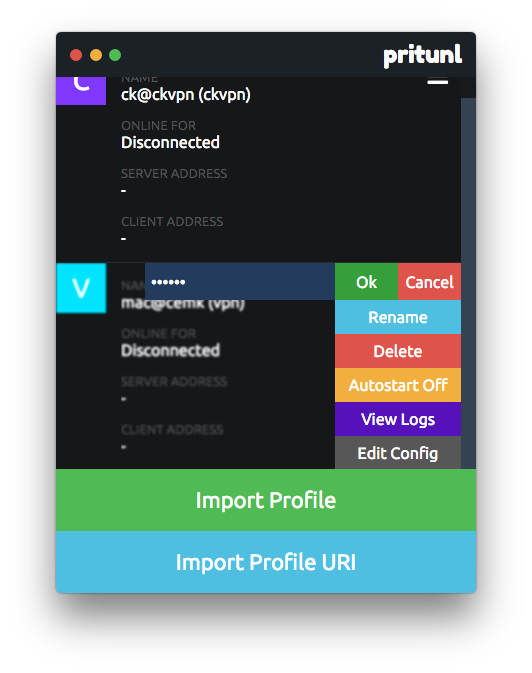The image size is (532, 673).
Task: Open View Logs for the profile
Action: [x=398, y=419]
